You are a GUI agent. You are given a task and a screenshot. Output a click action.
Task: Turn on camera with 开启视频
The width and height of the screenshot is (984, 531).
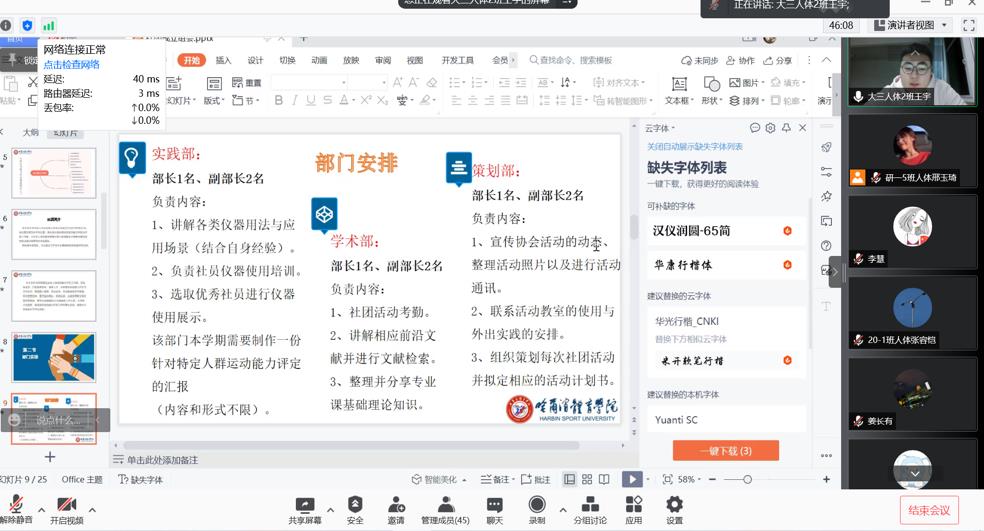coord(66,505)
